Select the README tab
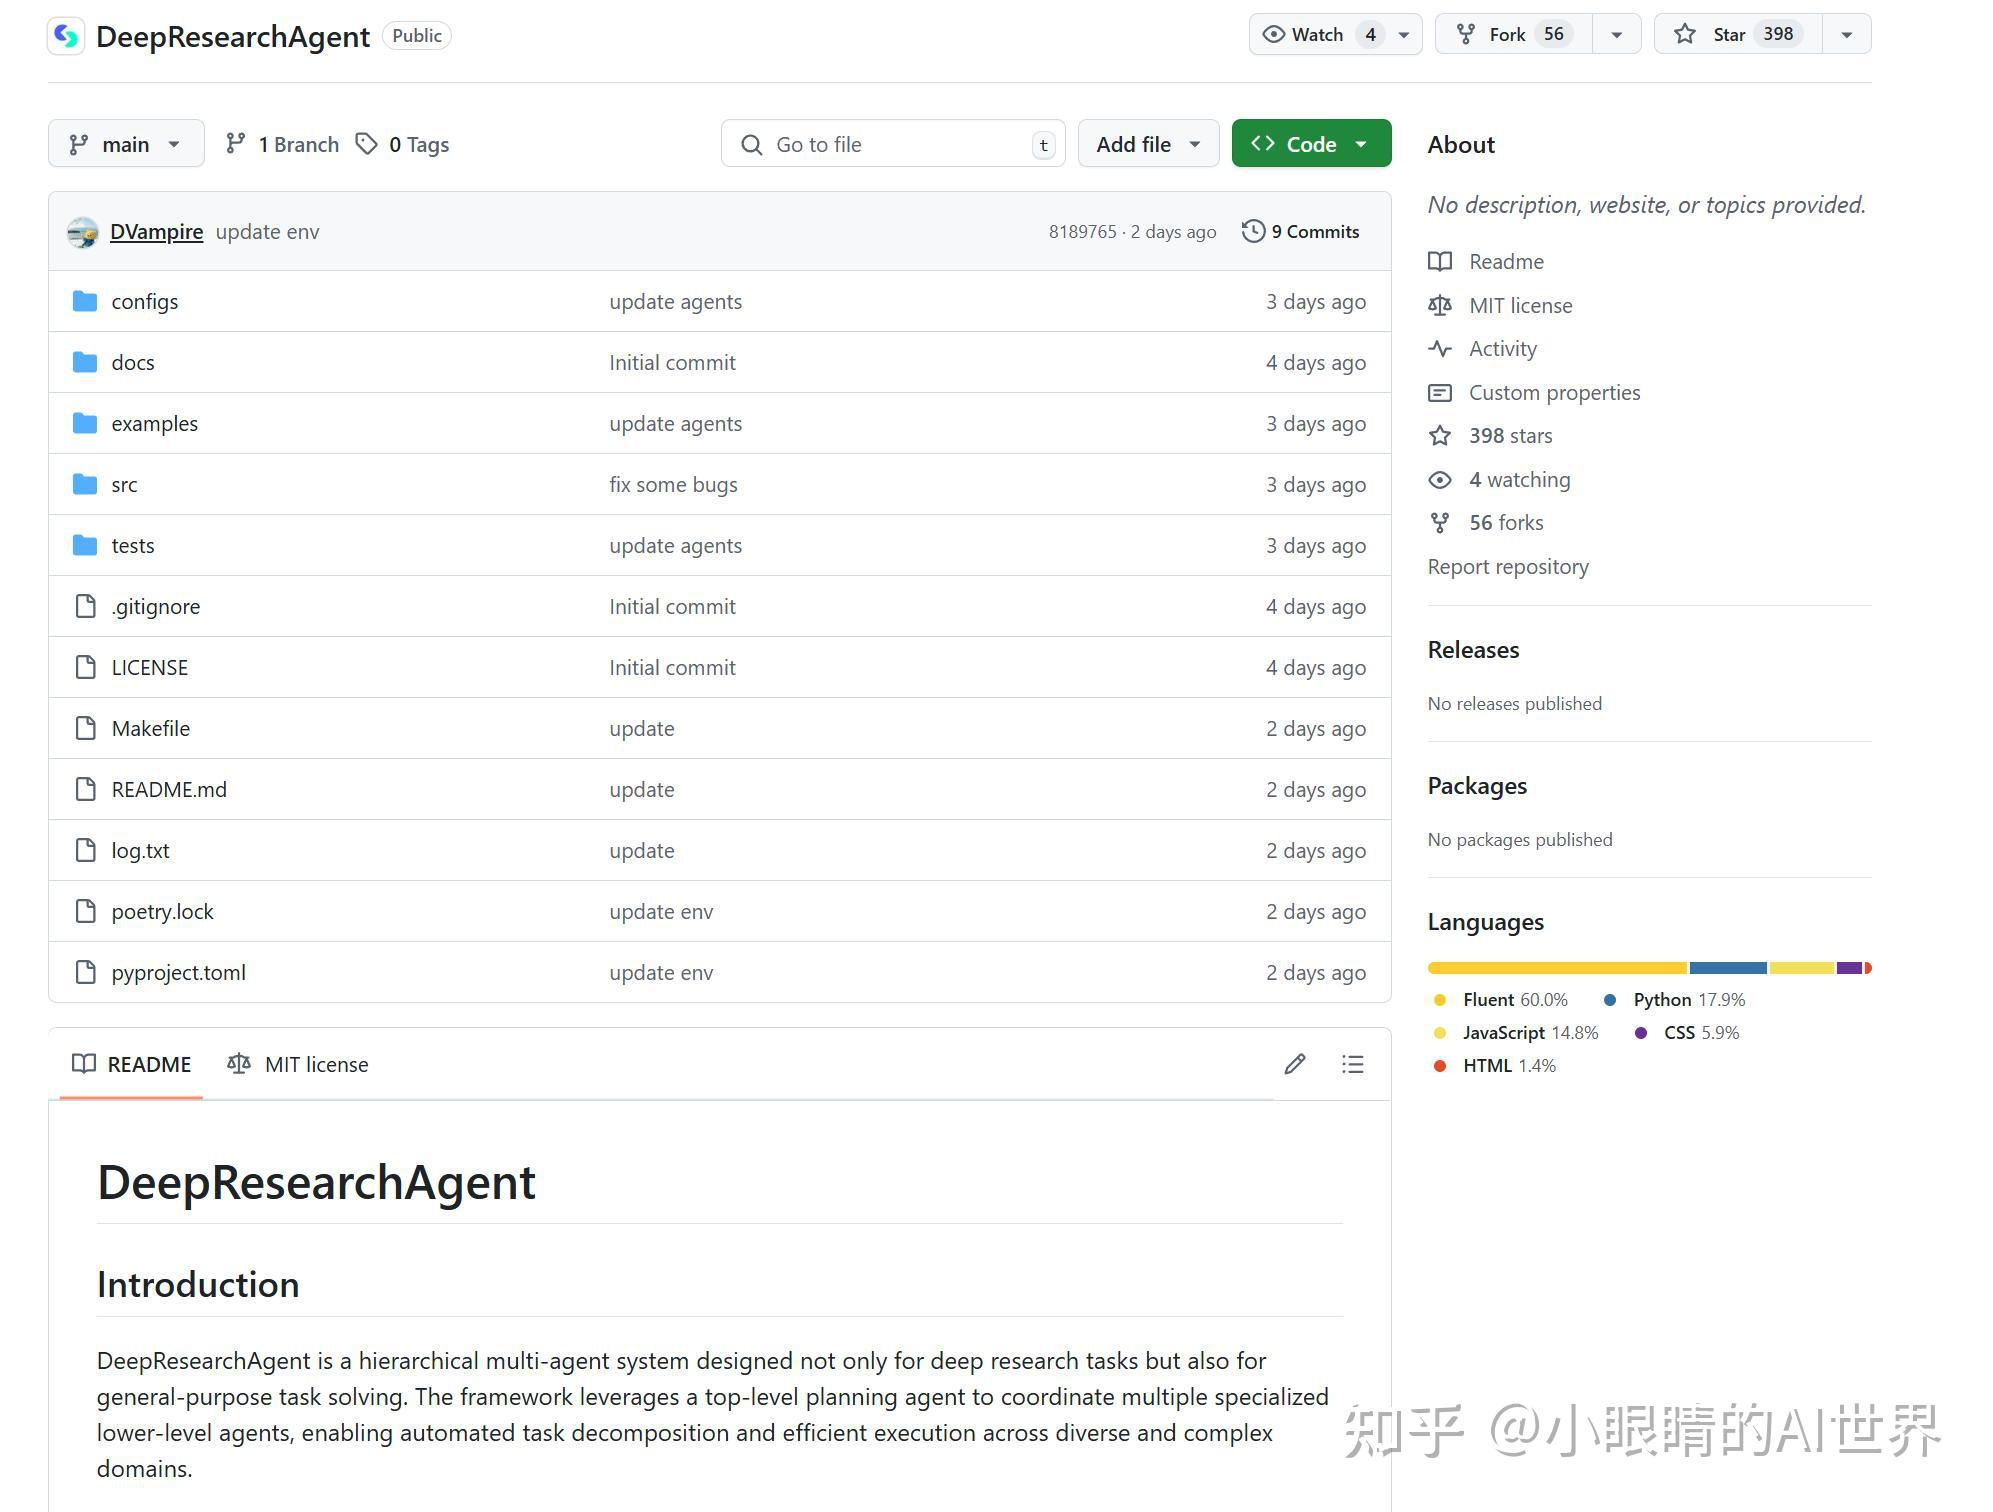1993x1512 pixels. click(131, 1064)
